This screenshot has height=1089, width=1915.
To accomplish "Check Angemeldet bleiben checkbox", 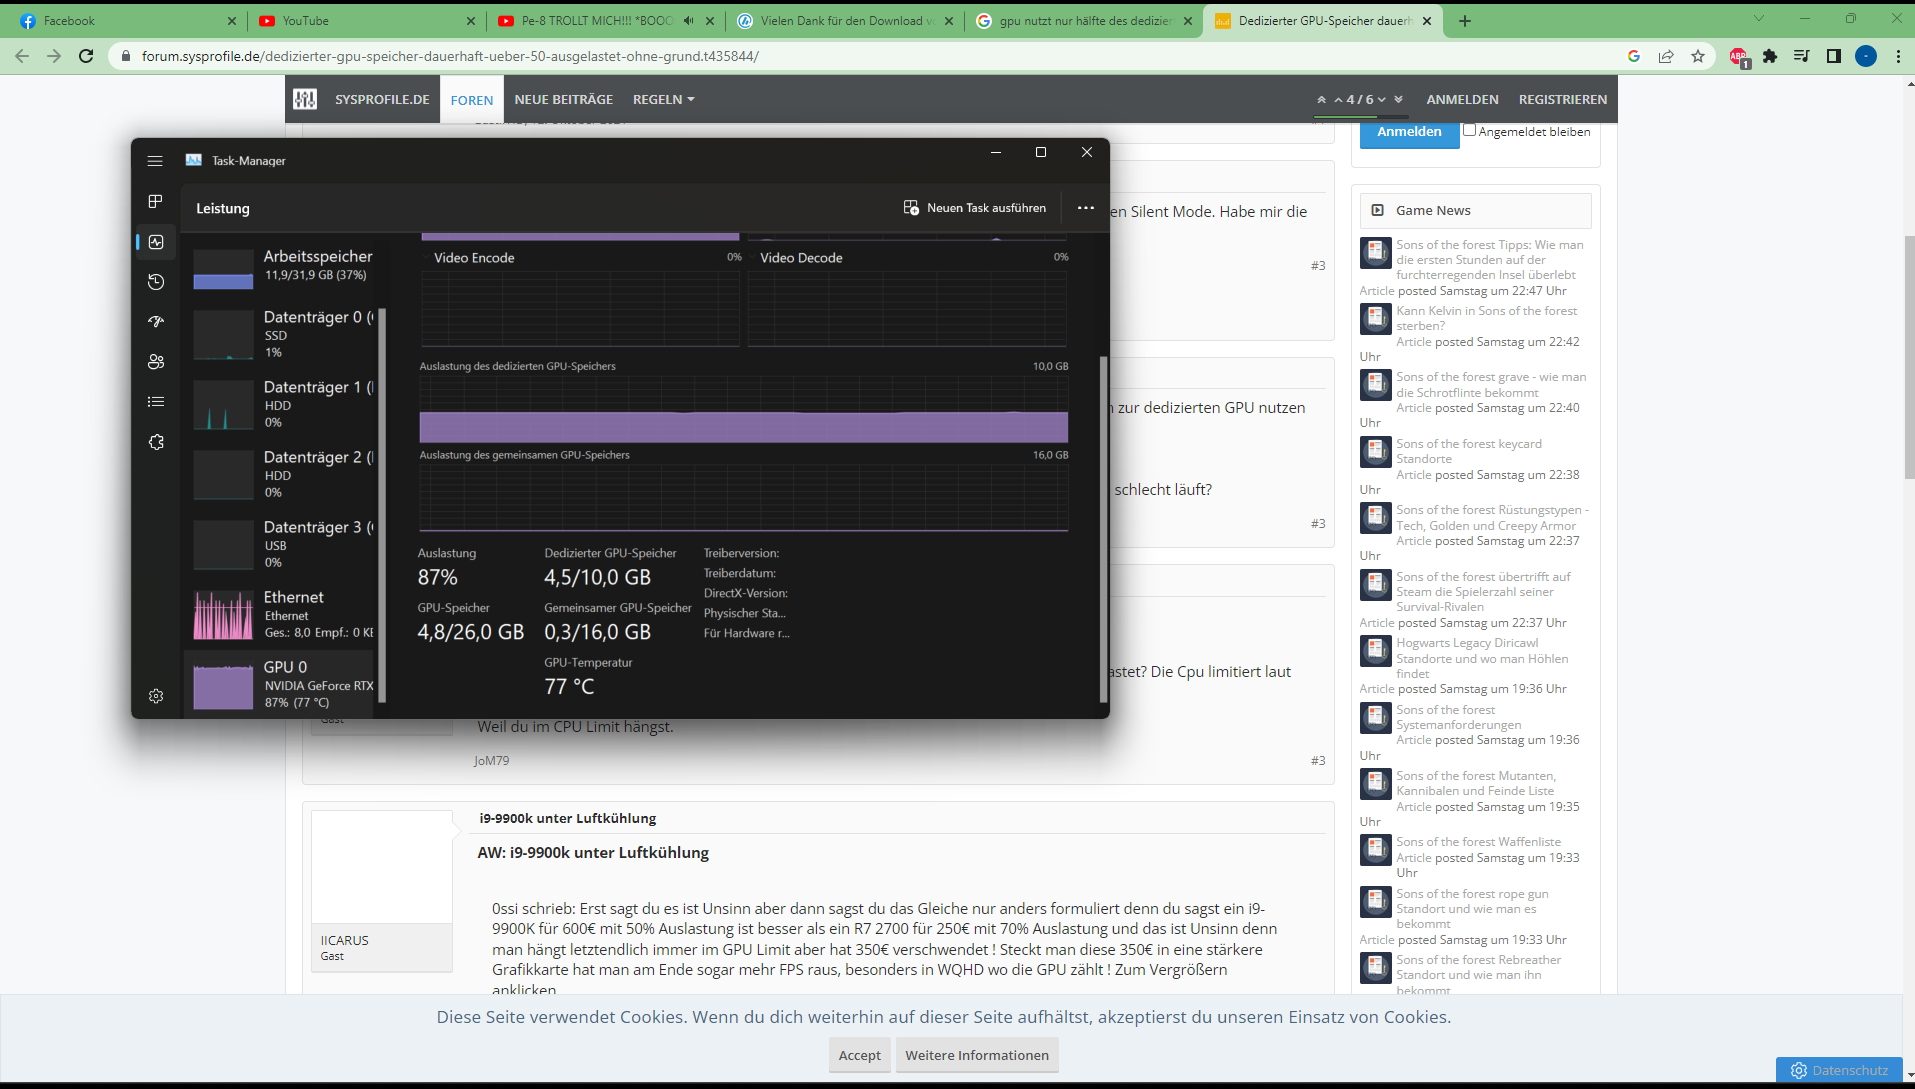I will tap(1469, 130).
